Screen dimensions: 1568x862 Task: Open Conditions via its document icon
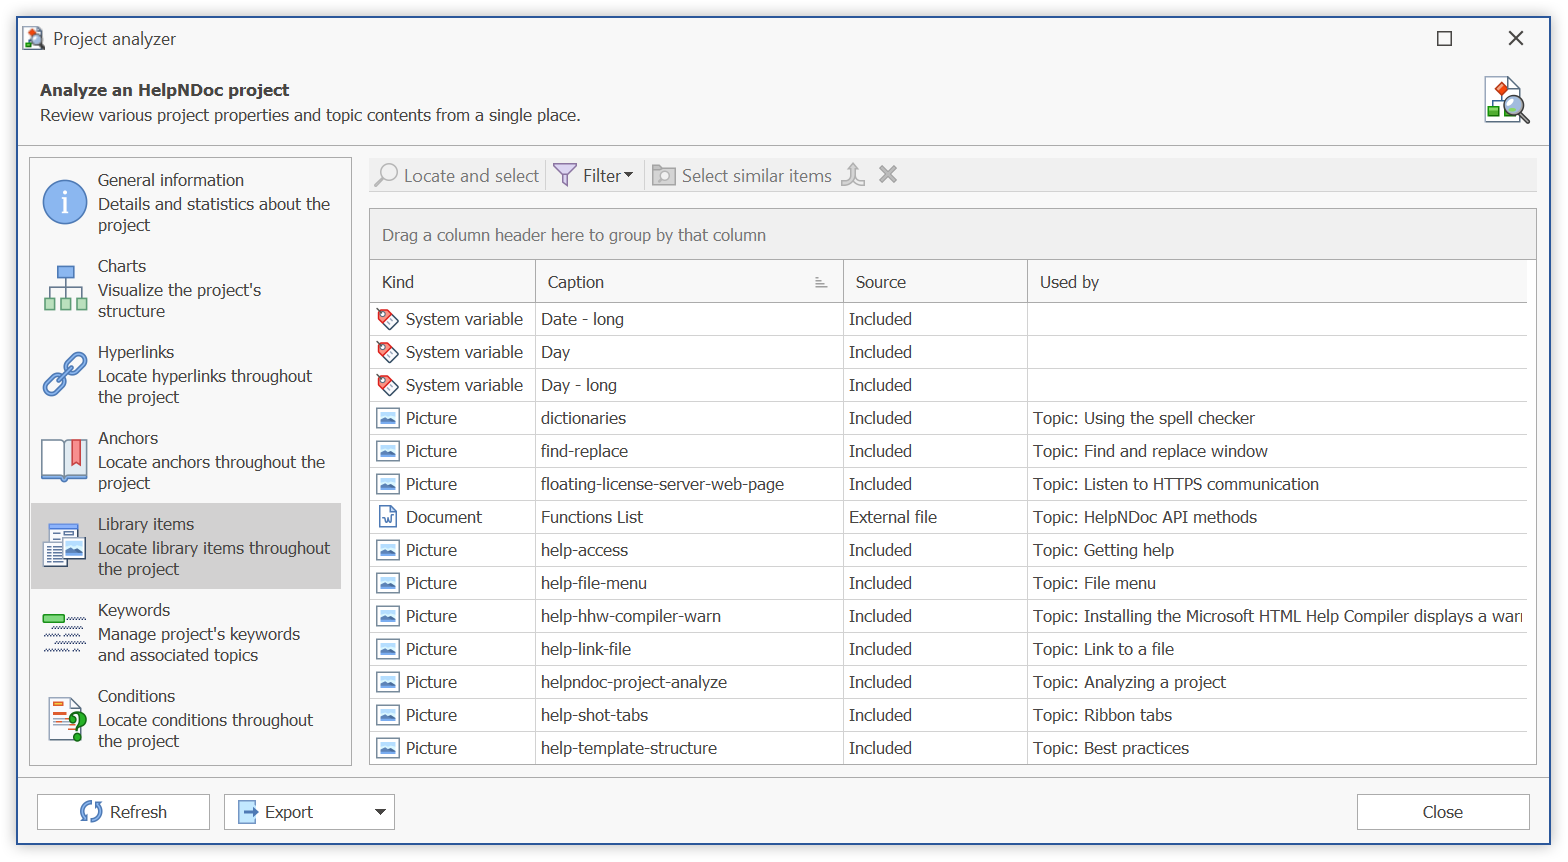click(x=67, y=718)
